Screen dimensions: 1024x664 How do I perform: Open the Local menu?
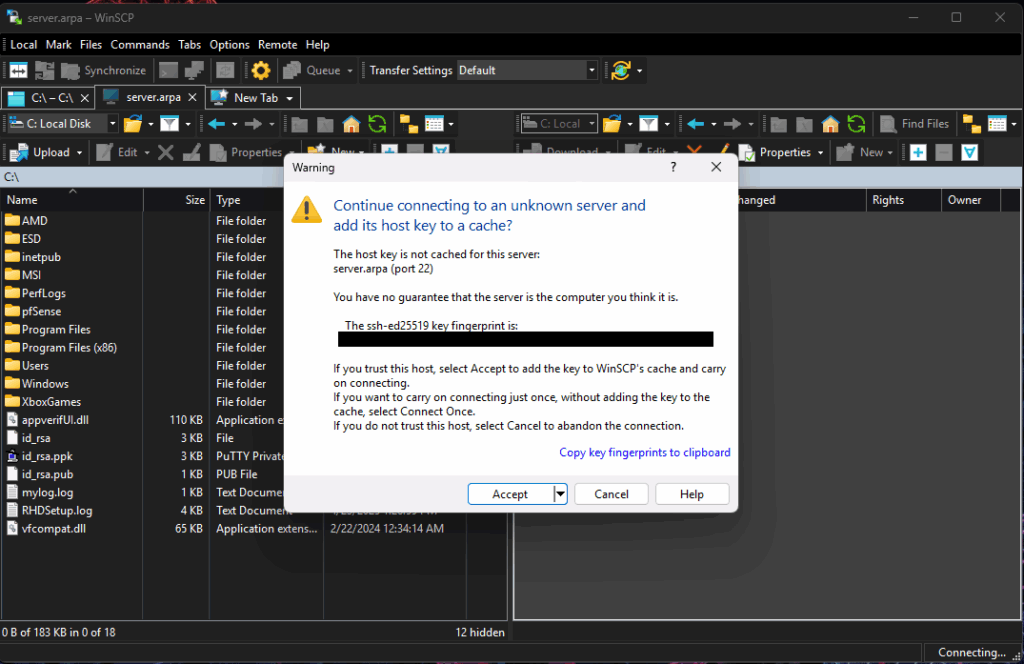click(x=24, y=44)
